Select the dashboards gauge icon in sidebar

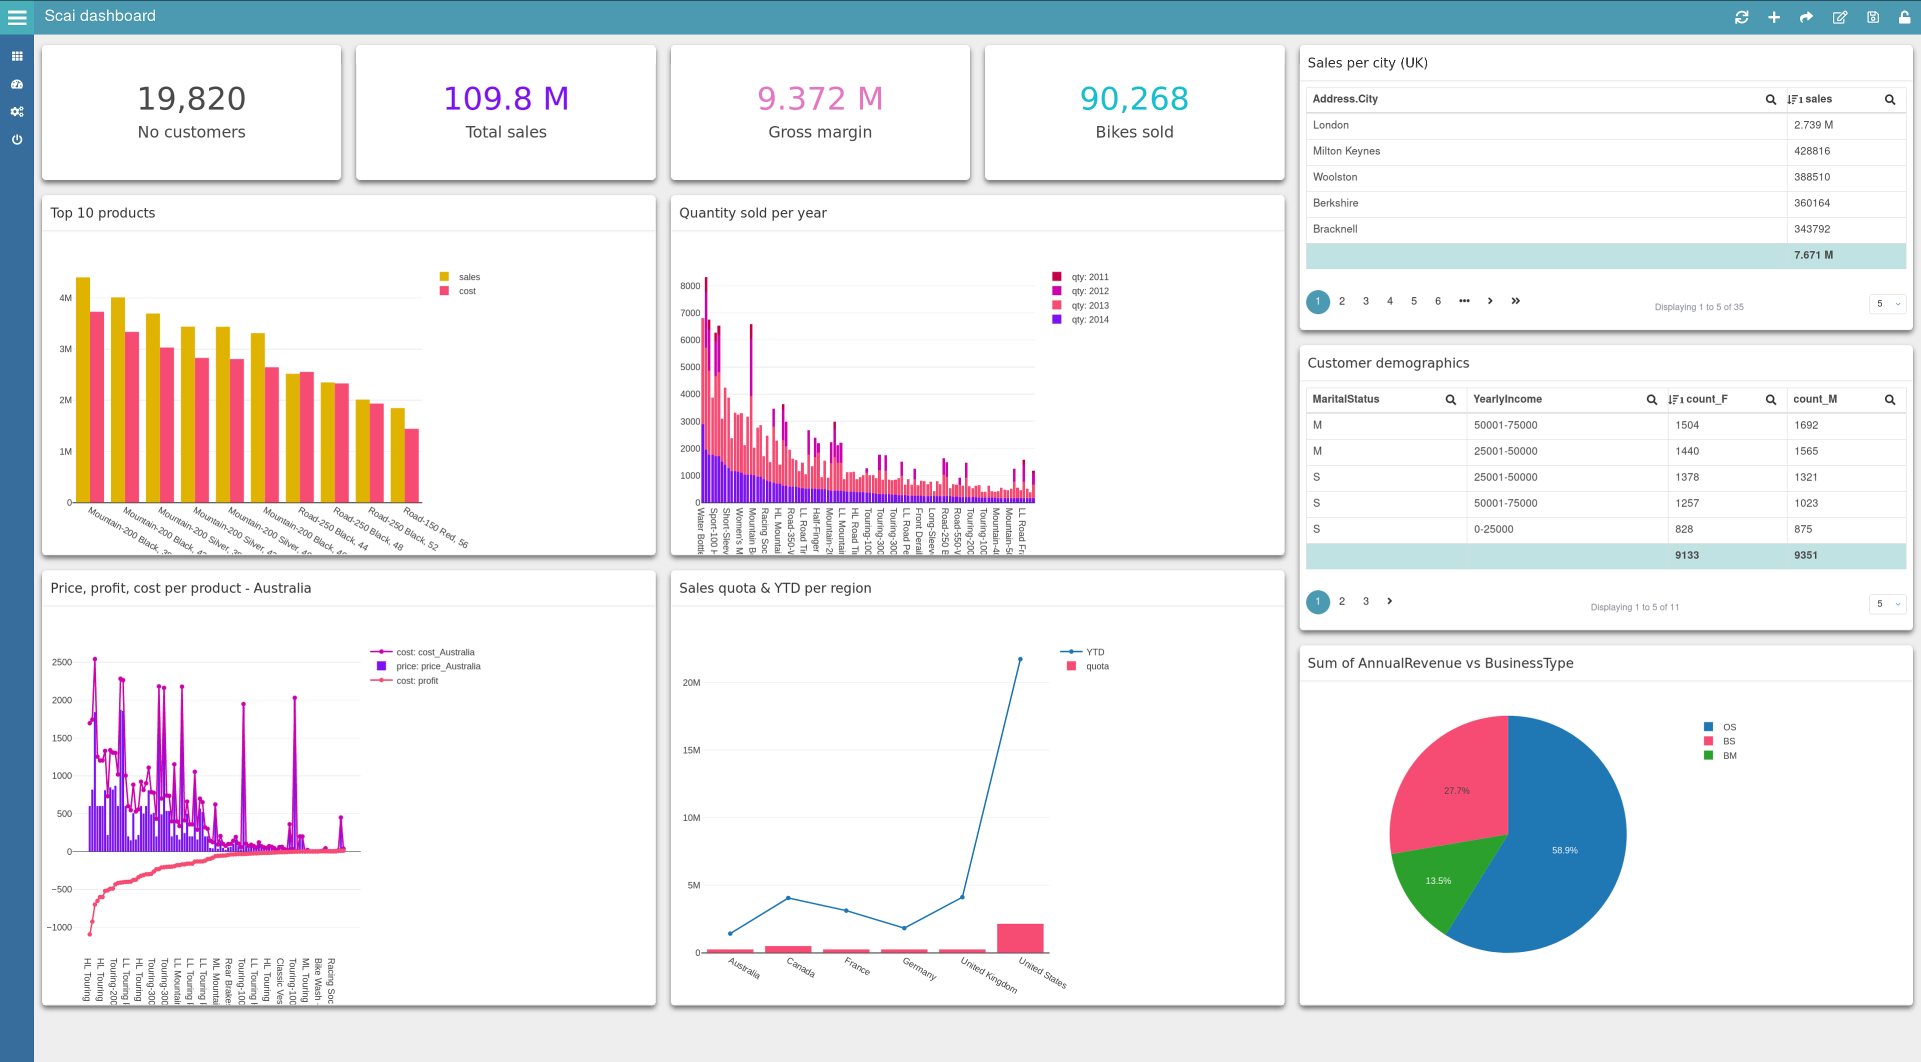point(16,84)
